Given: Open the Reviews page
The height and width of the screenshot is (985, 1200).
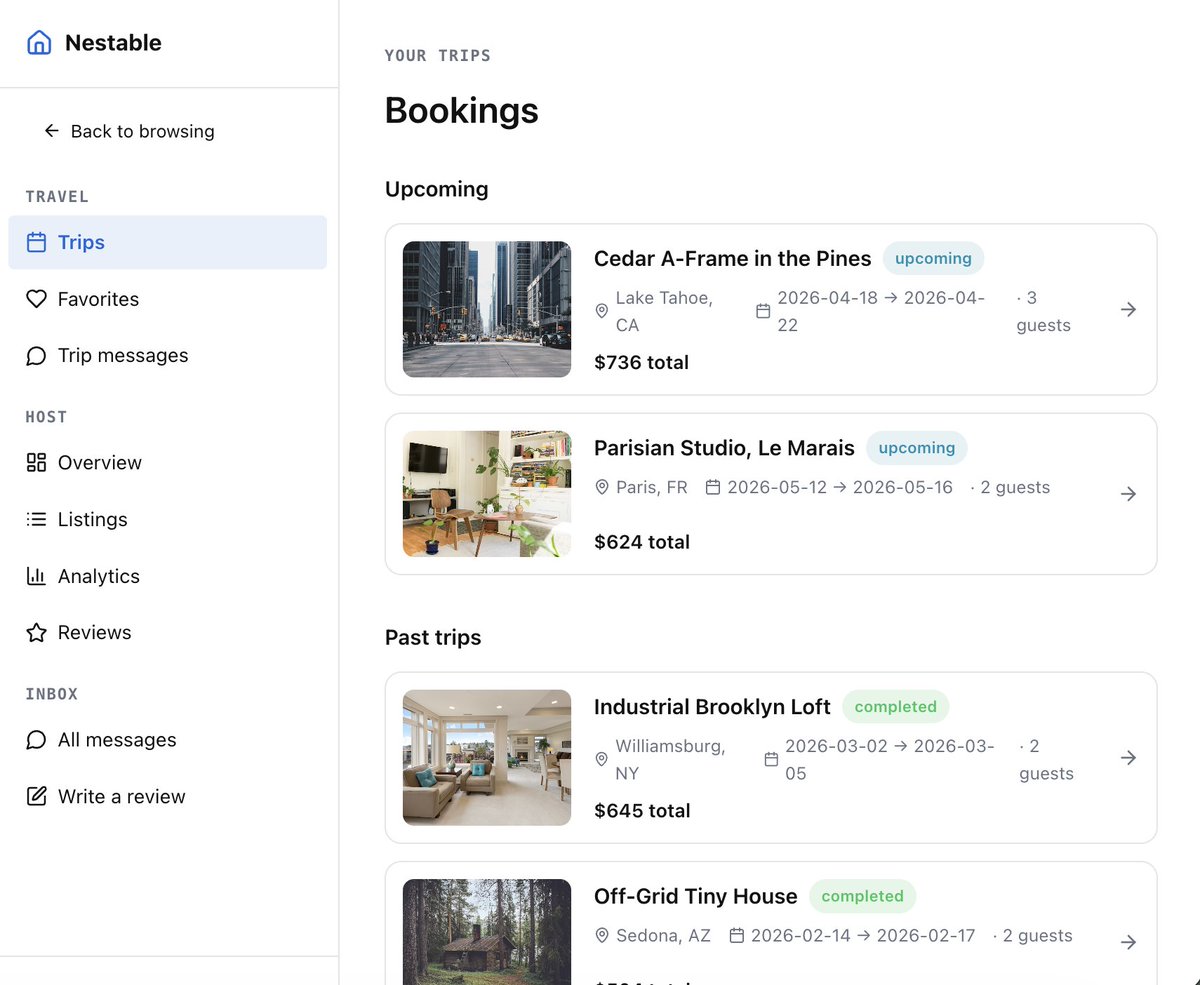Looking at the screenshot, I should click(x=168, y=632).
